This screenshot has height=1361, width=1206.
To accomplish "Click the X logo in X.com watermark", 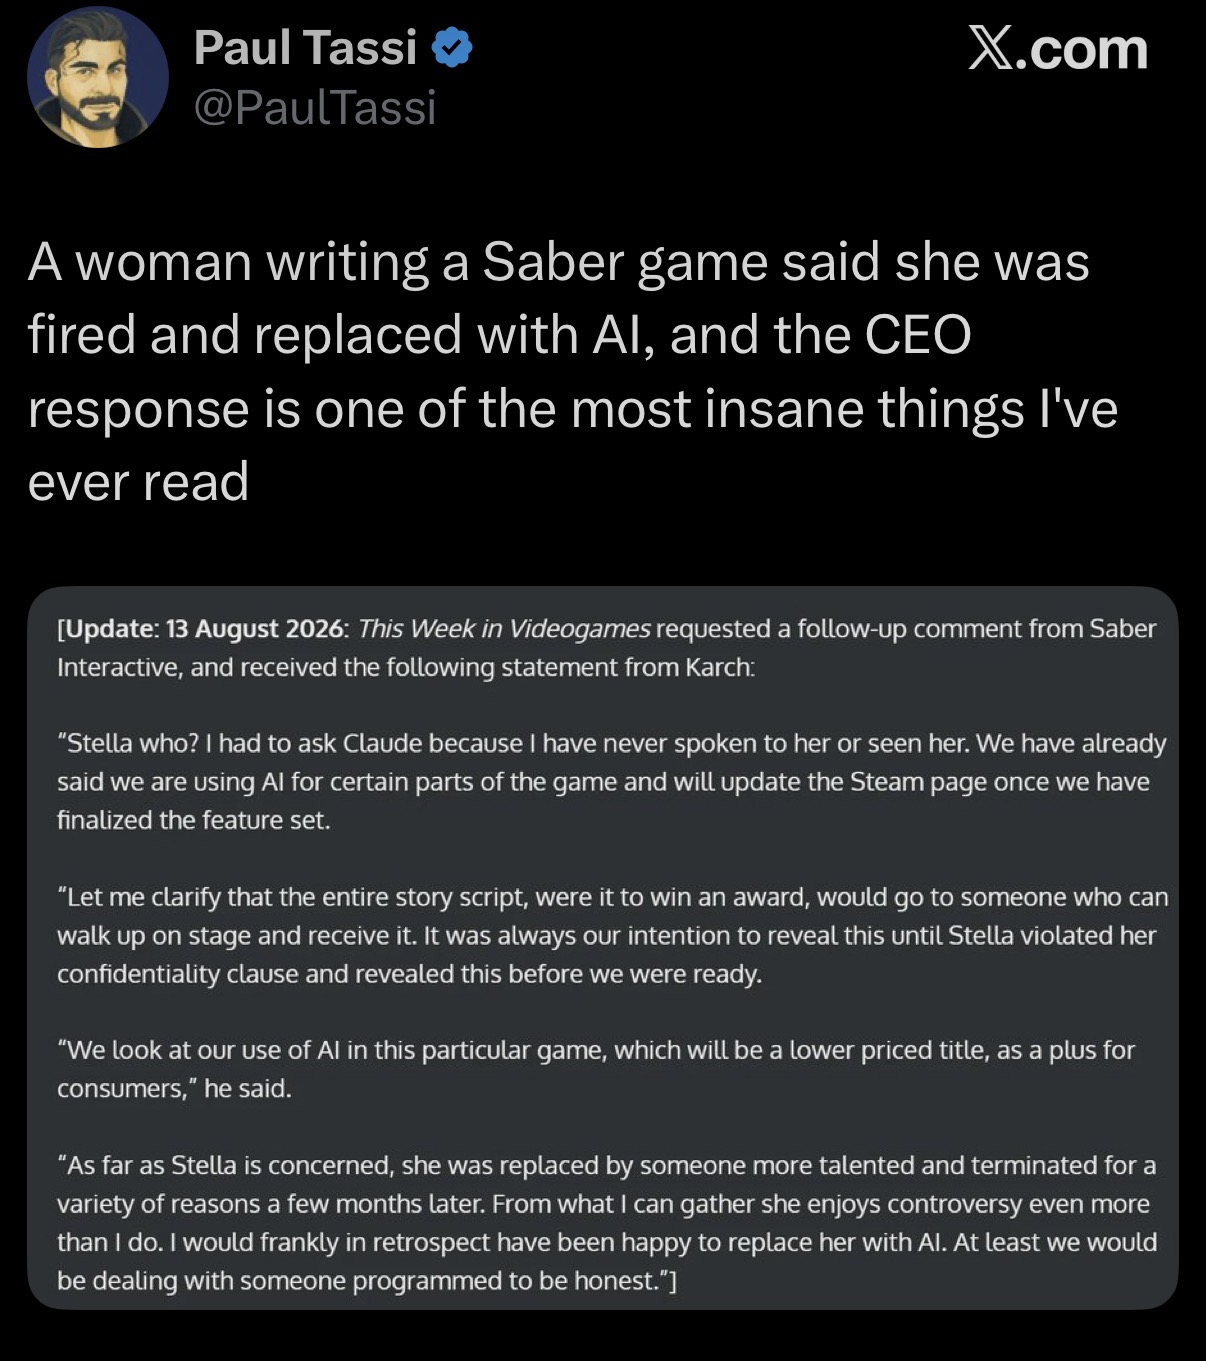I will tap(989, 49).
